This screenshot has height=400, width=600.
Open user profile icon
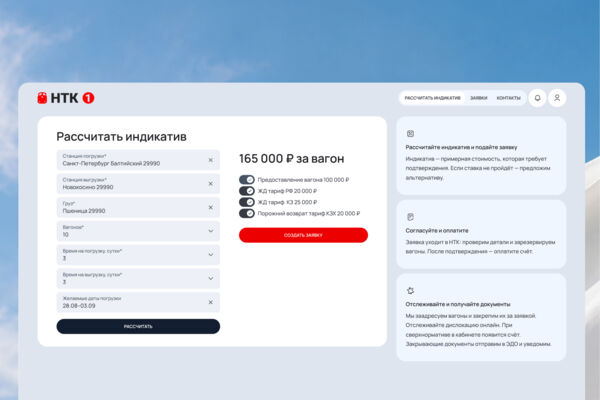(557, 98)
